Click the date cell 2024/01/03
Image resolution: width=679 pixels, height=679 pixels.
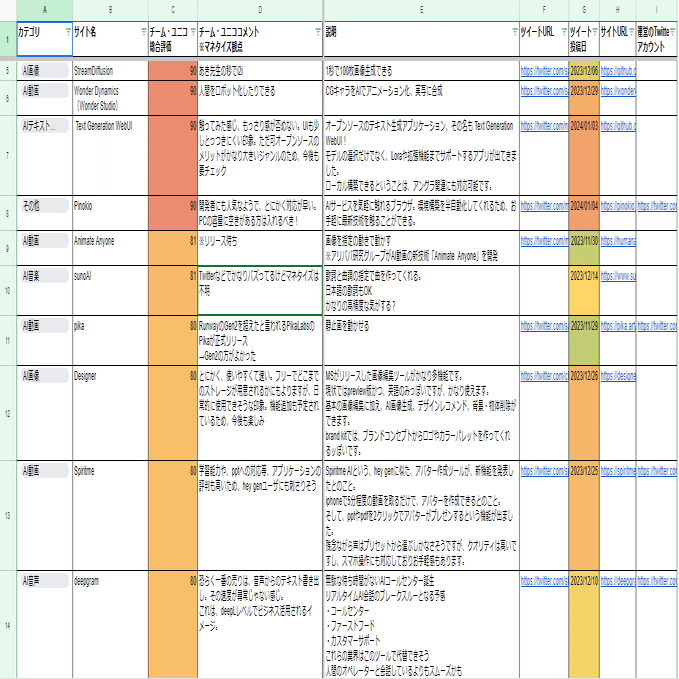point(584,155)
